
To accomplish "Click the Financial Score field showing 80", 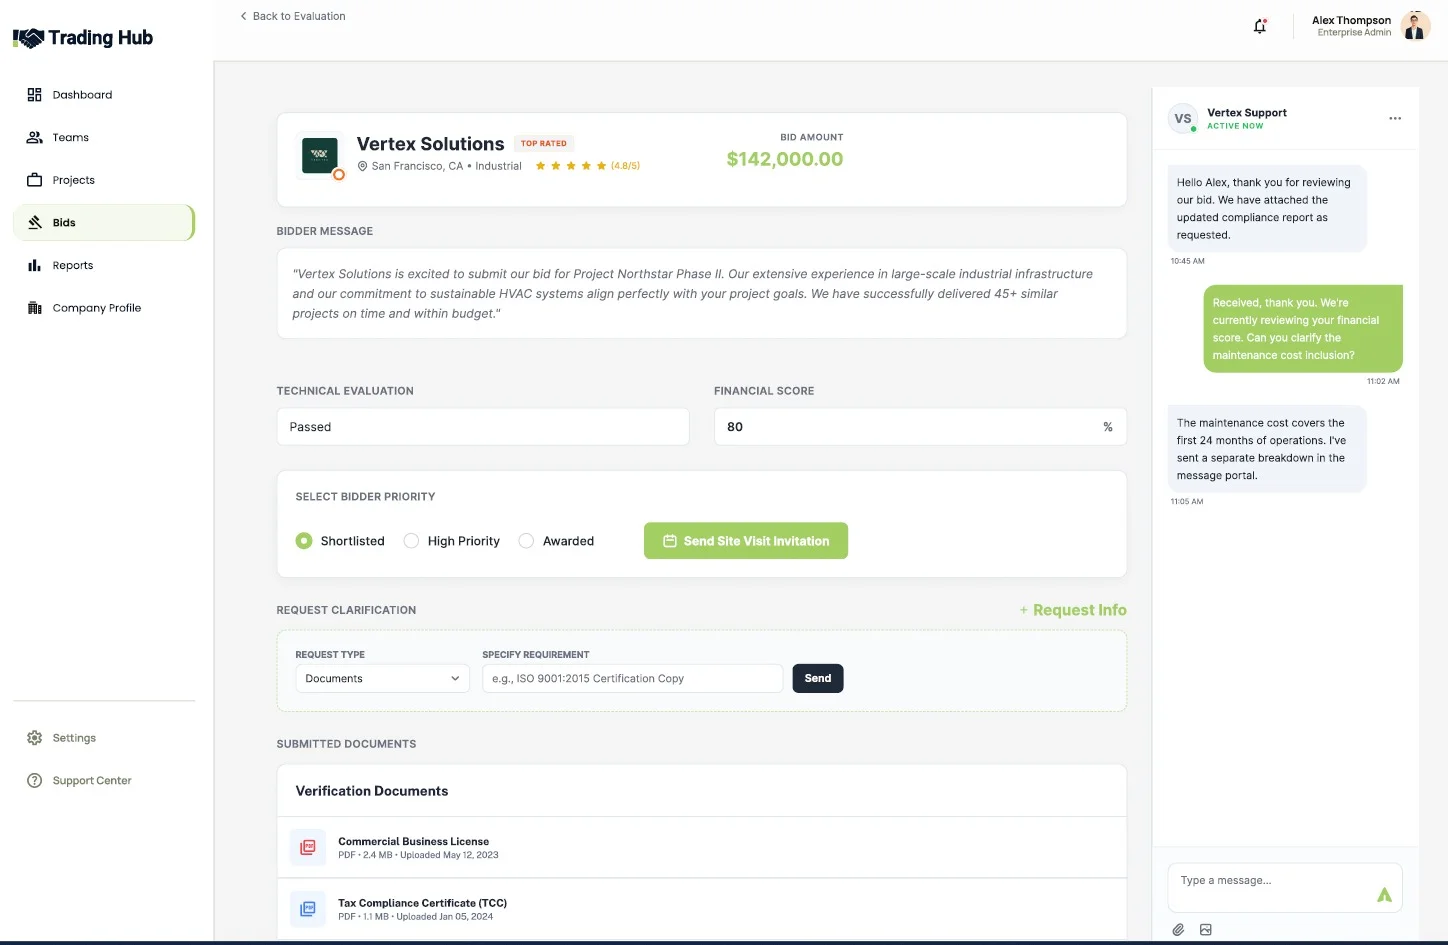I will tap(920, 427).
